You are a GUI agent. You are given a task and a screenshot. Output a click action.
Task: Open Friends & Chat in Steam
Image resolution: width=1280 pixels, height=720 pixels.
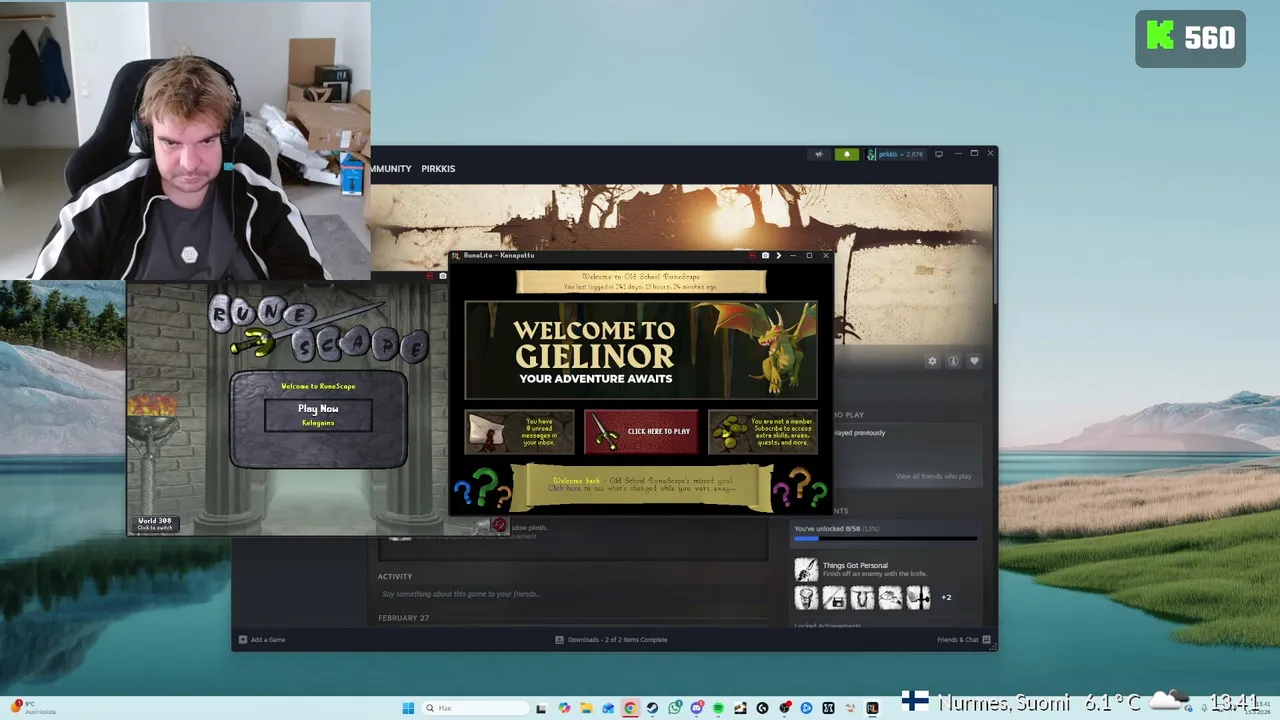click(964, 639)
